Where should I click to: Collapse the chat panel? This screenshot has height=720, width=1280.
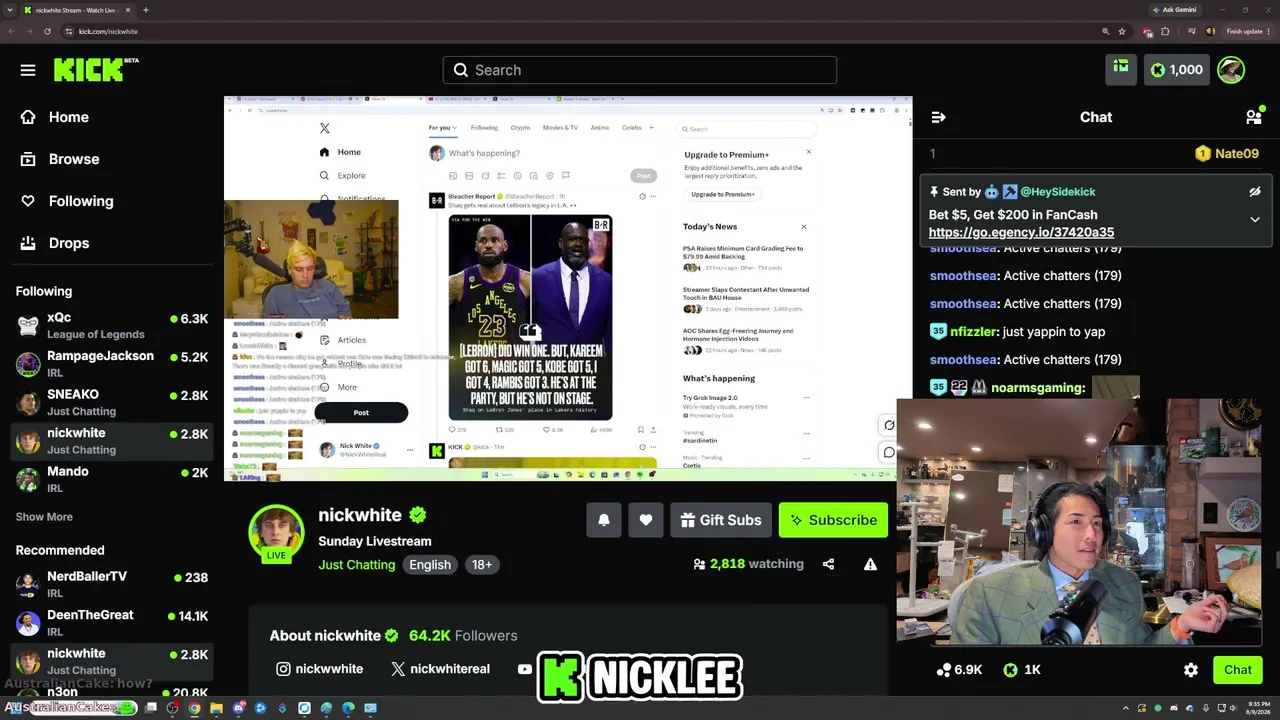[x=938, y=117]
